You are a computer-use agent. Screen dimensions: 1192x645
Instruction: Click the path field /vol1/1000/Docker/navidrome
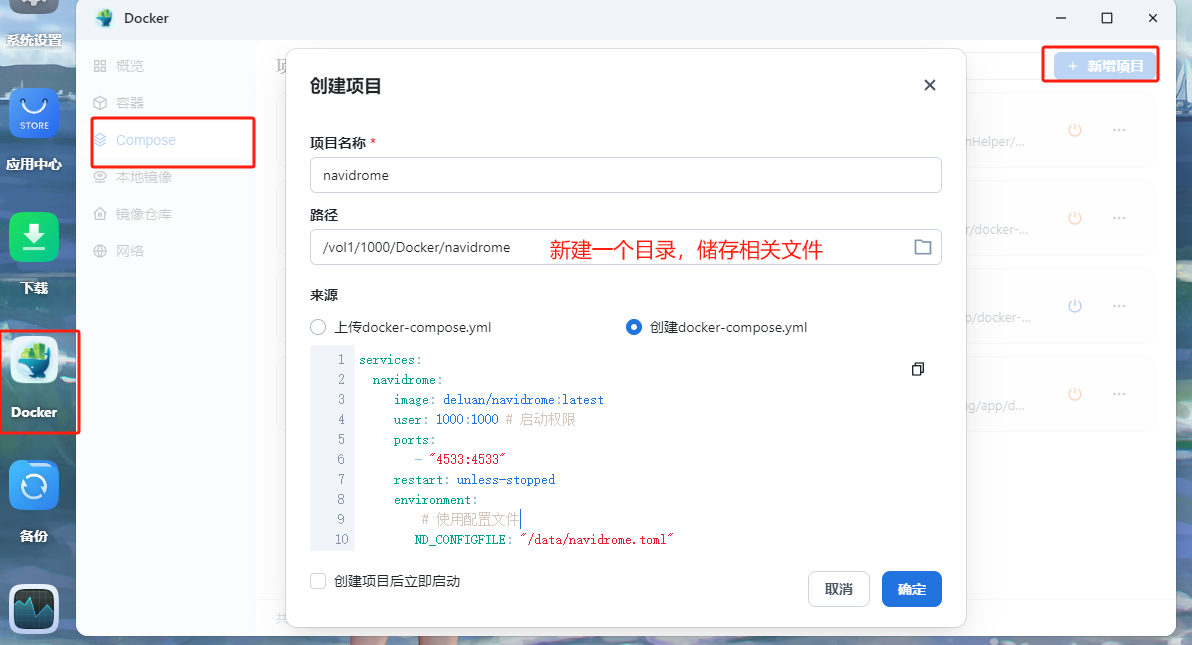click(x=626, y=247)
